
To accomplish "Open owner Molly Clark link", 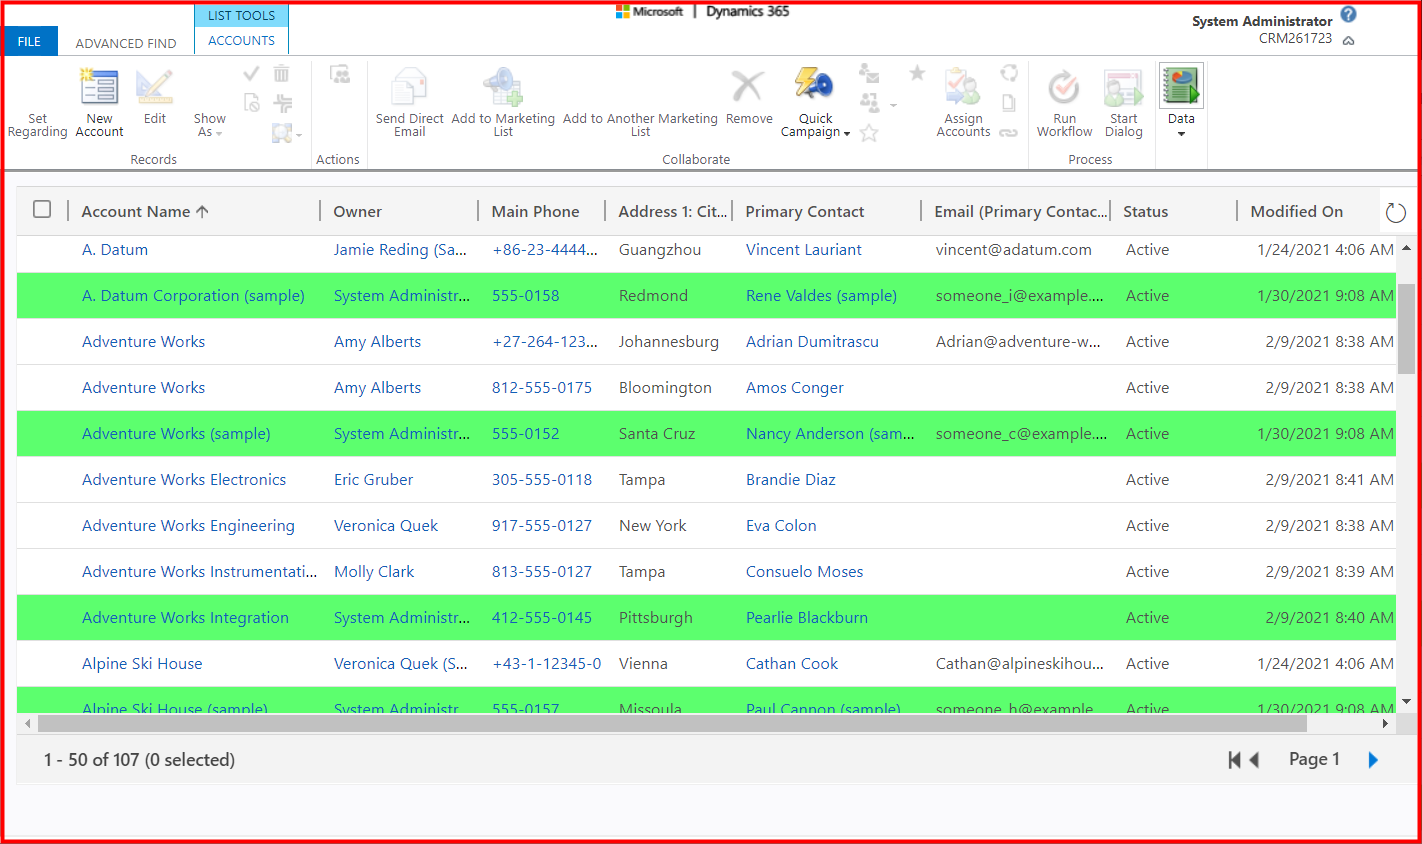I will (x=374, y=572).
